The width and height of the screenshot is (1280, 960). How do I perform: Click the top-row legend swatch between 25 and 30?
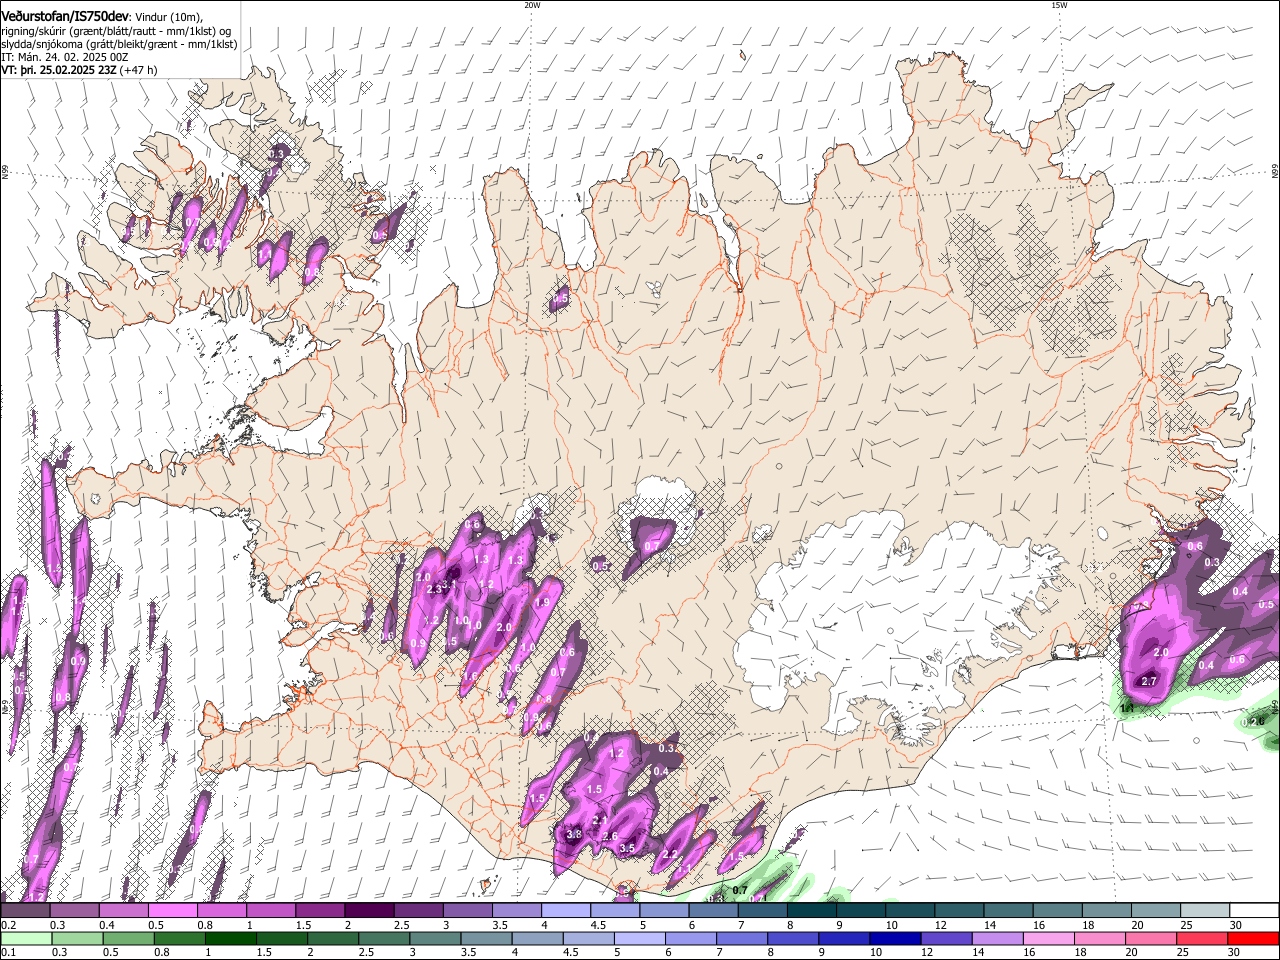pyautogui.click(x=1205, y=911)
